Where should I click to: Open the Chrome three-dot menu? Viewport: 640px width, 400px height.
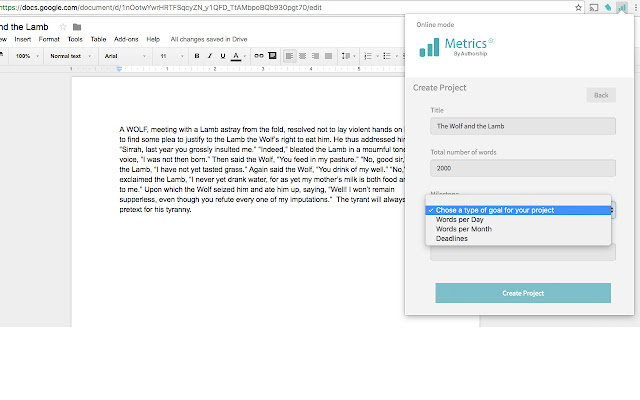[x=636, y=7]
